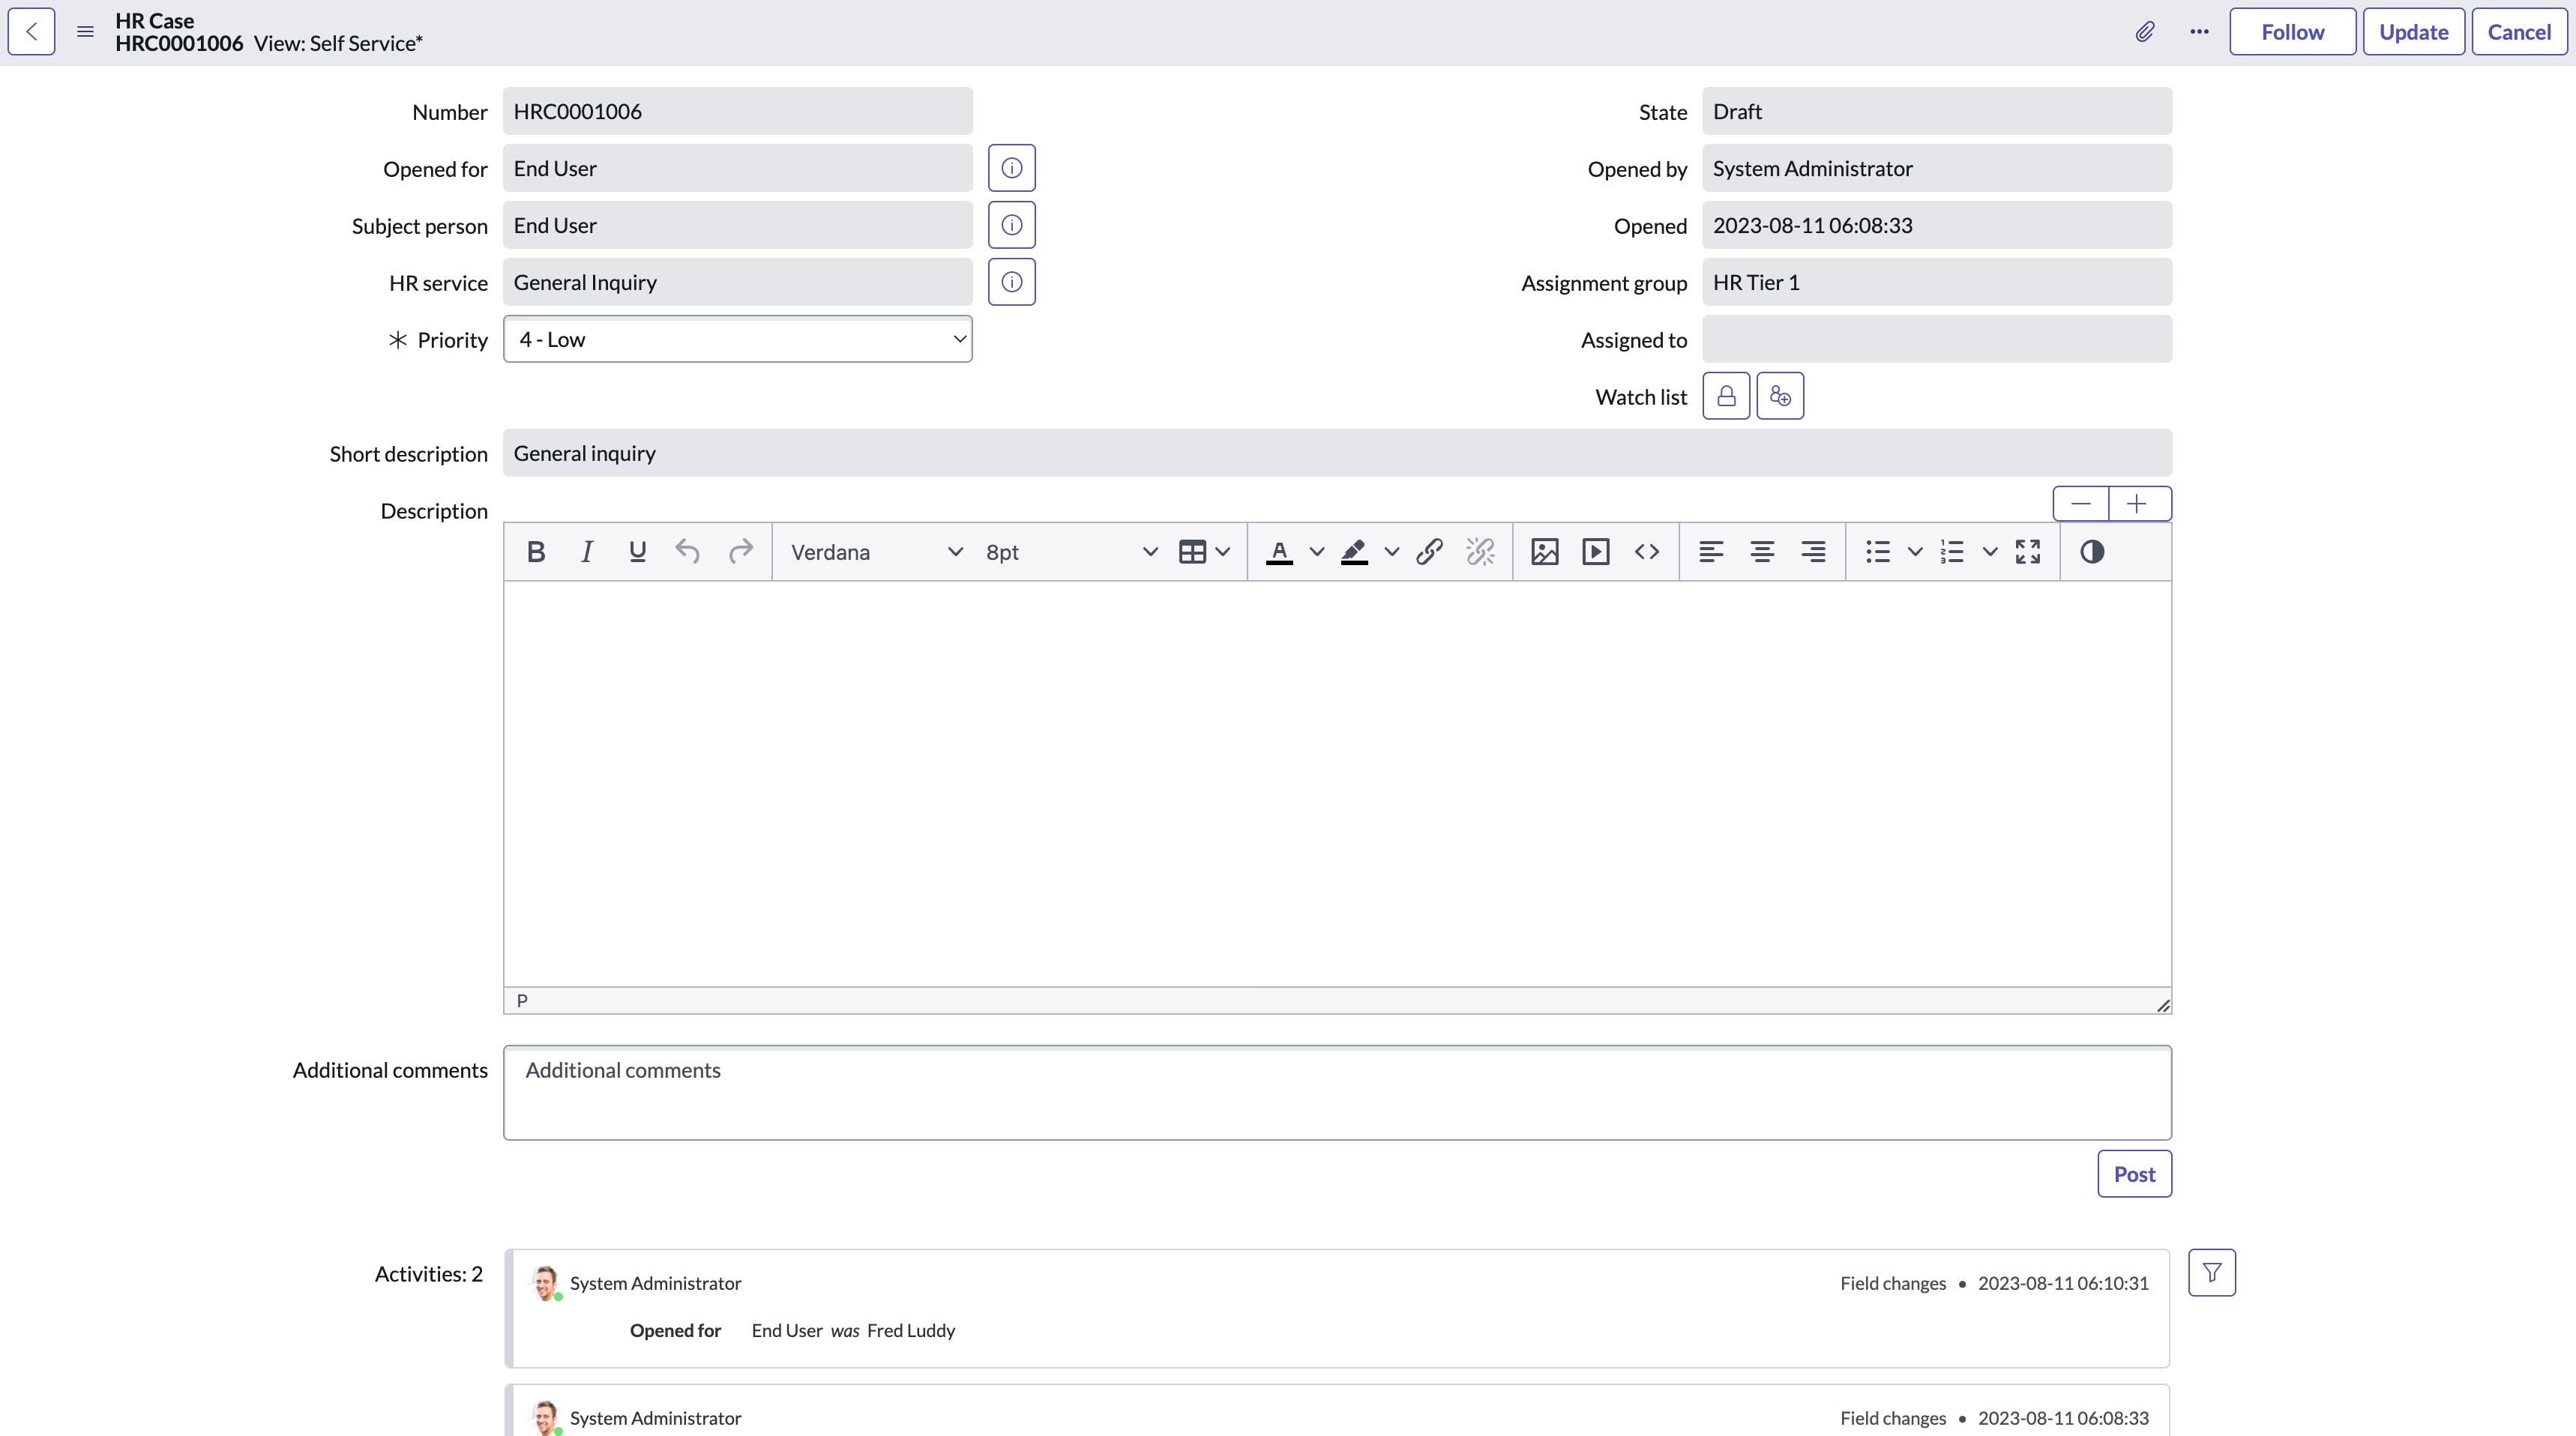Open the more options ellipsis menu
Viewport: 2576px width, 1436px height.
2199,32
